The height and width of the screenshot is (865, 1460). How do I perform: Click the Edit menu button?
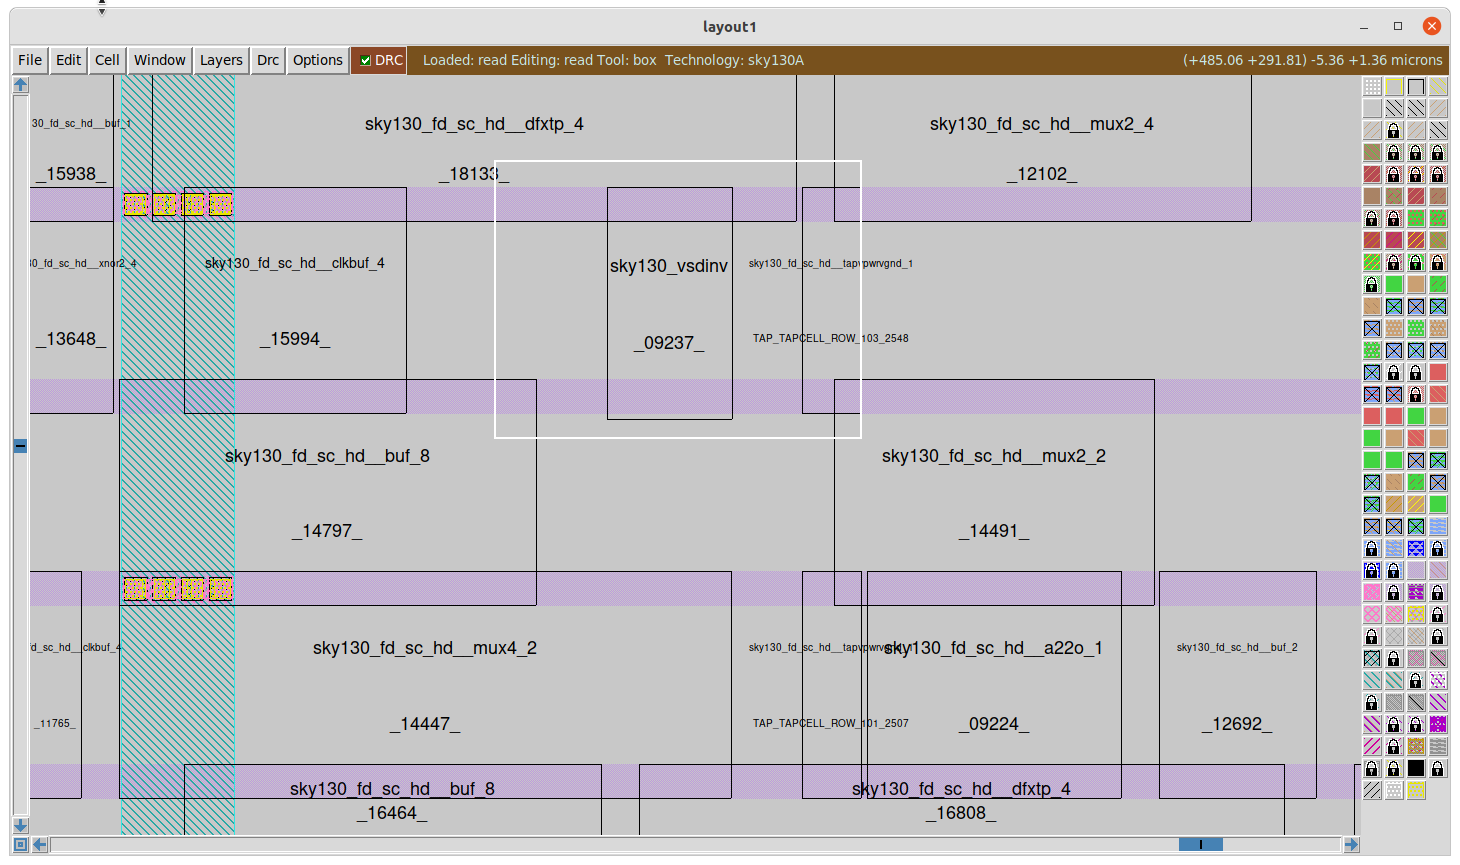[x=68, y=60]
